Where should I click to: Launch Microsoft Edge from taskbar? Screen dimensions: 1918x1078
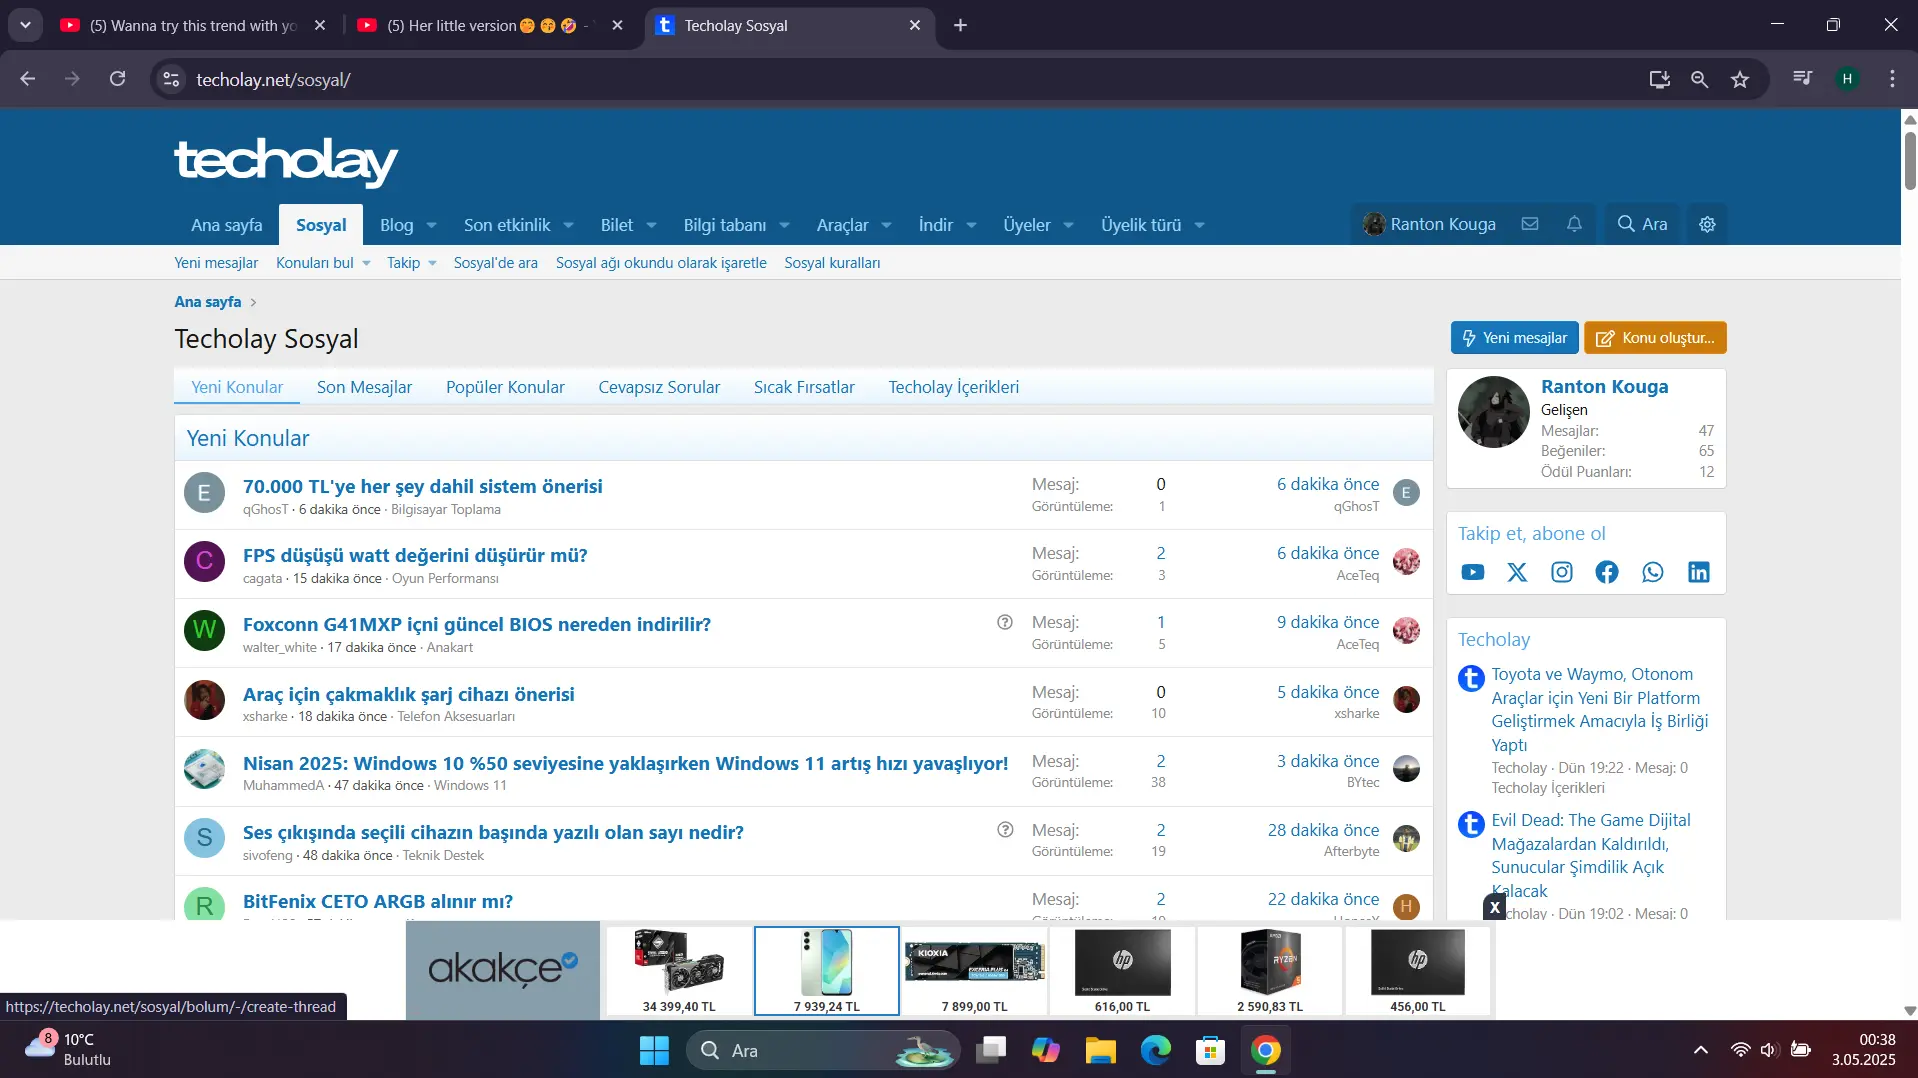[x=1155, y=1050]
